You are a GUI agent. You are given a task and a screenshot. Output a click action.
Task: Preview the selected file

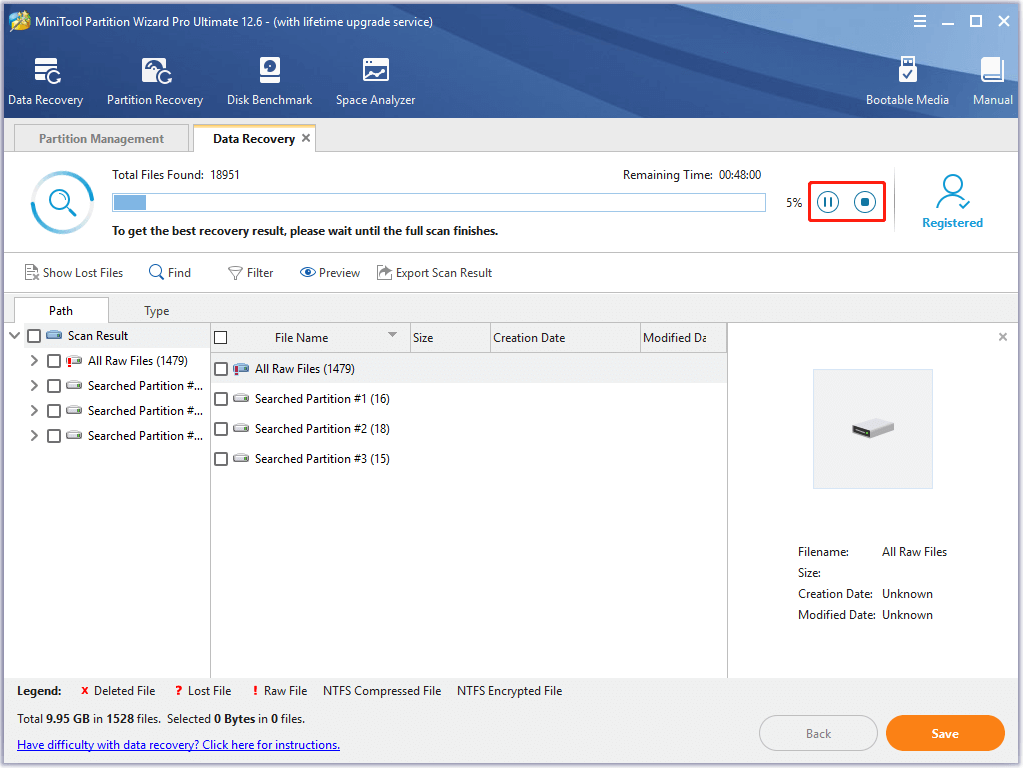pos(330,273)
